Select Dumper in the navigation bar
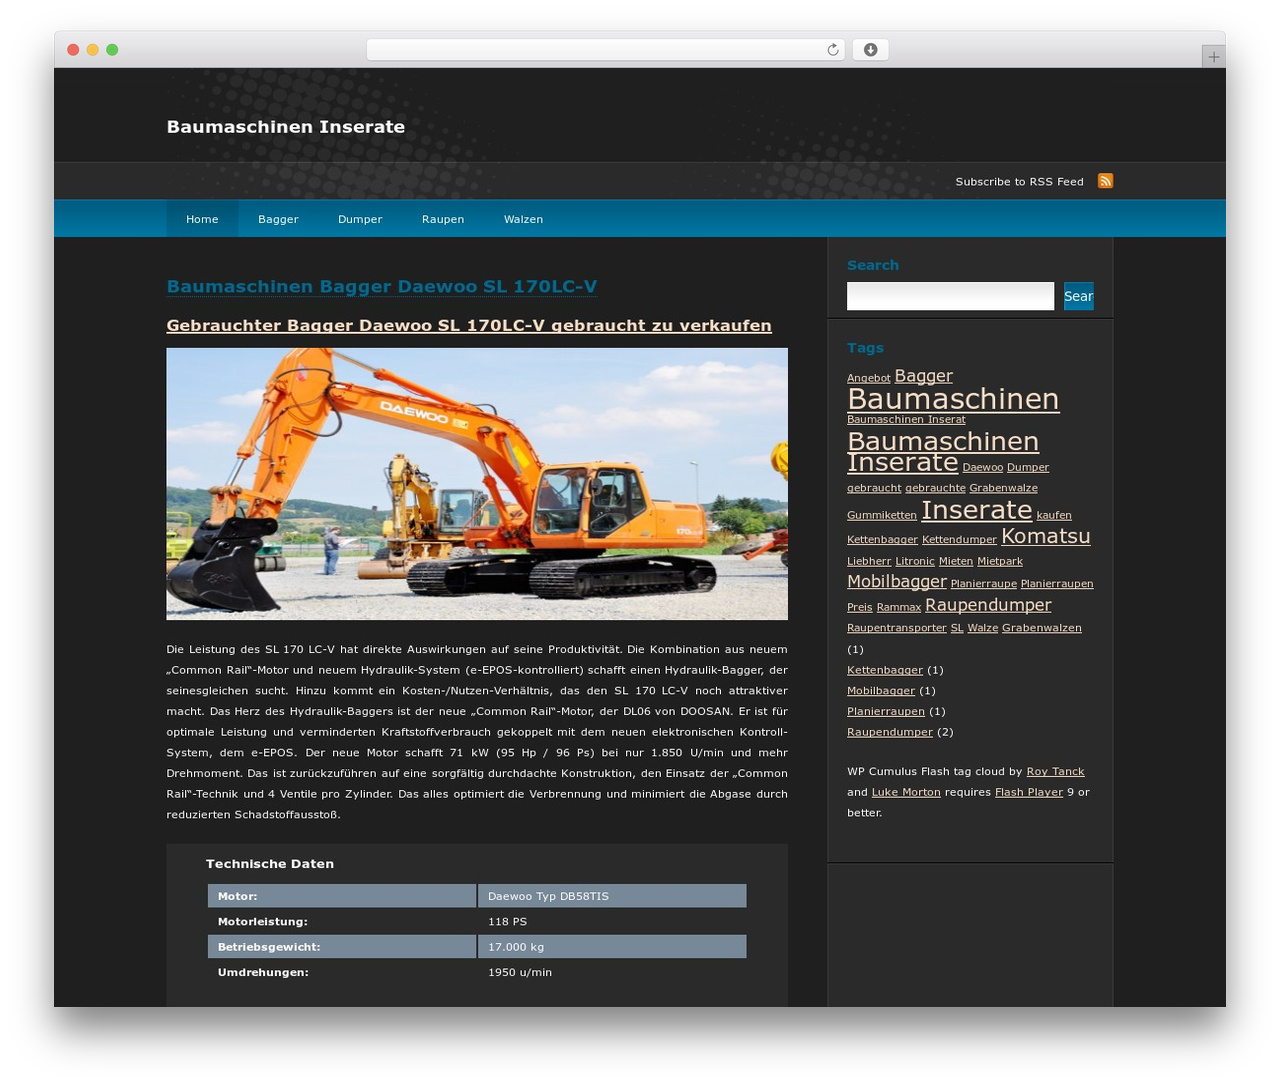 (x=360, y=219)
